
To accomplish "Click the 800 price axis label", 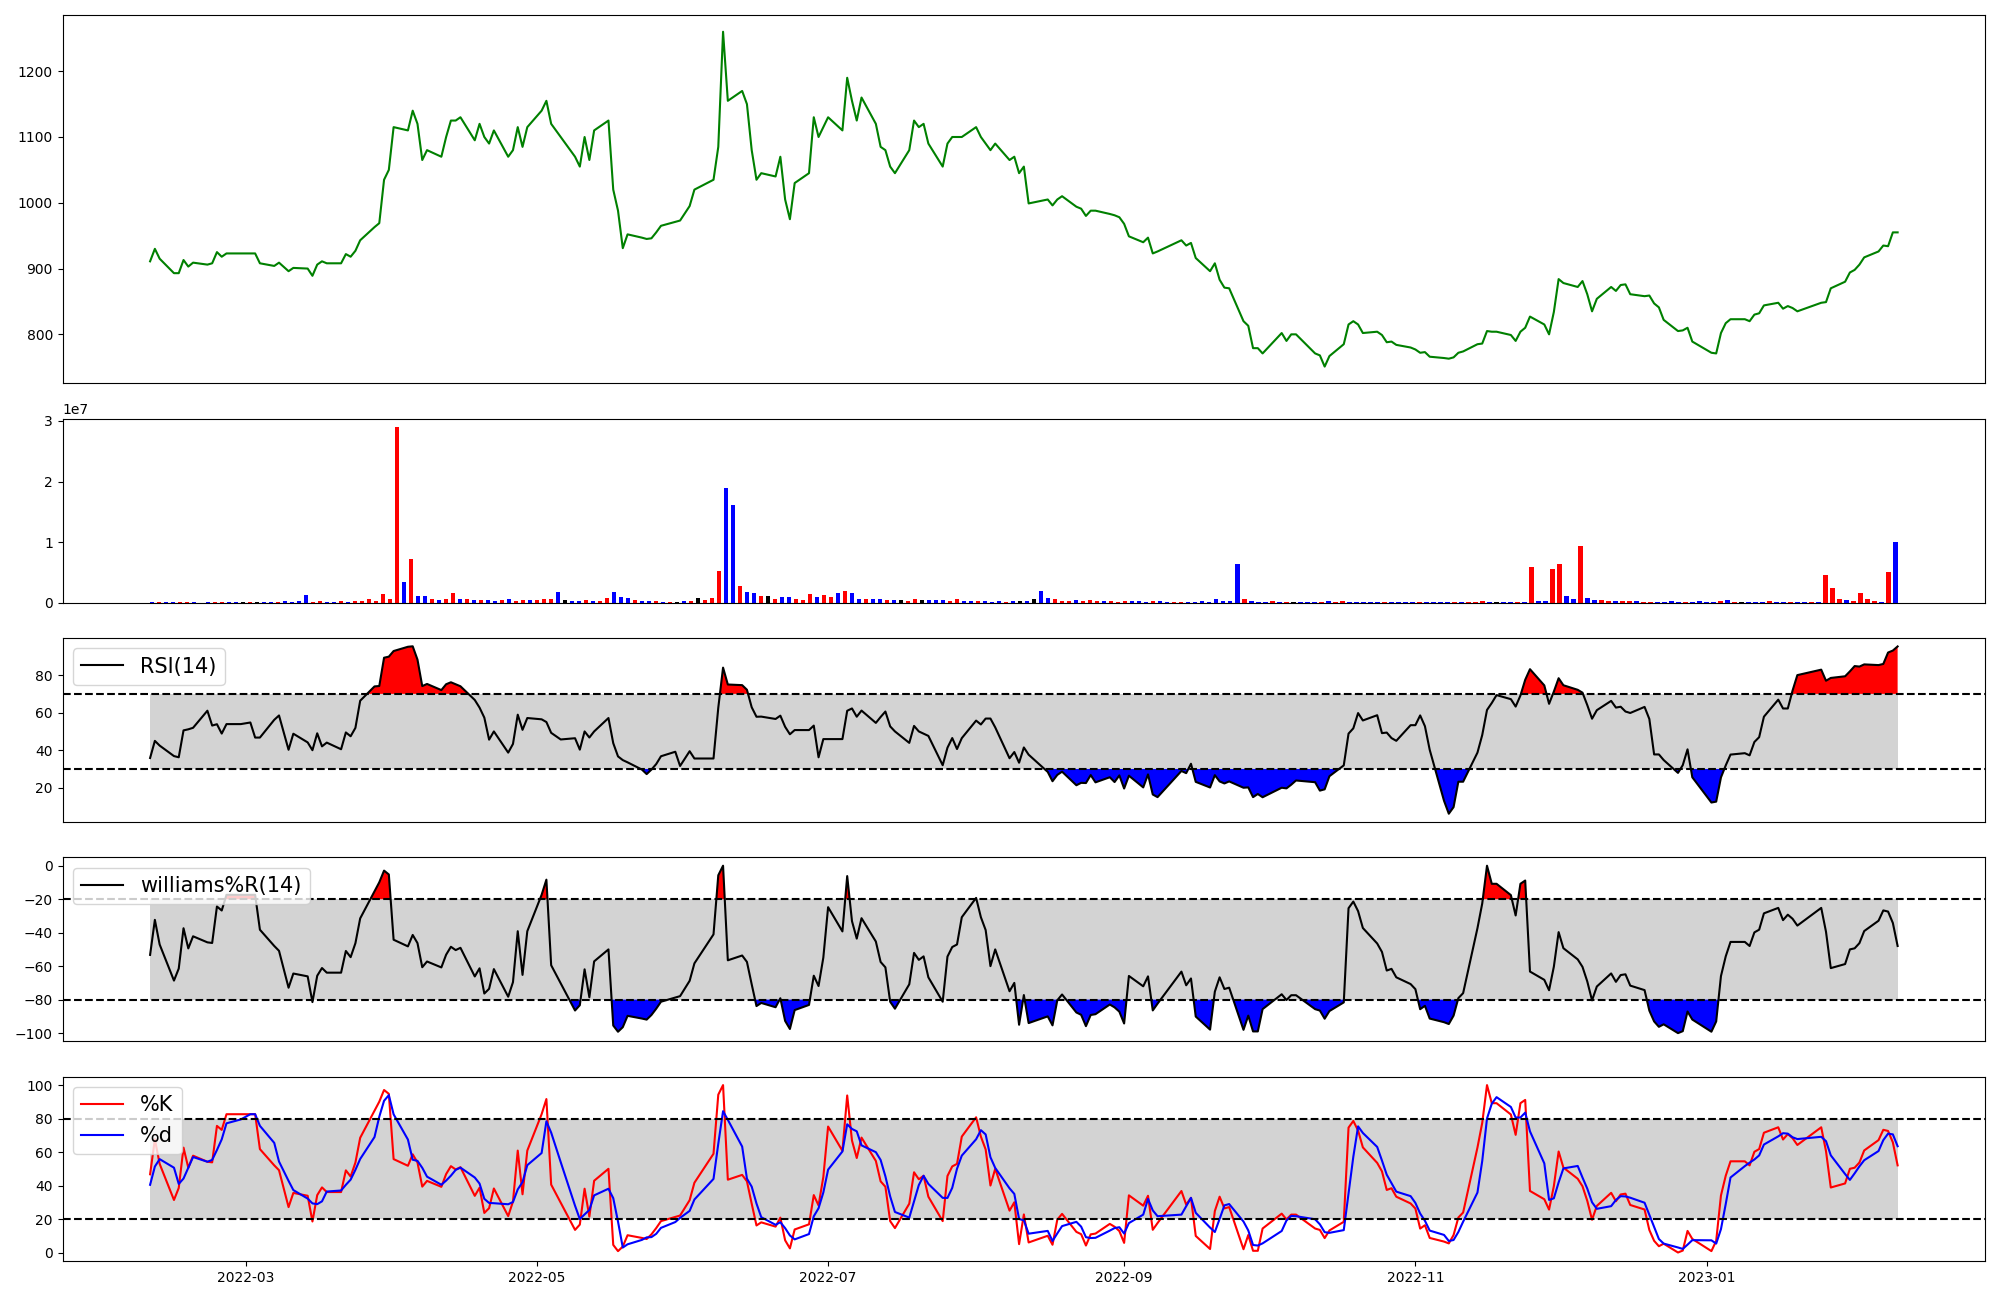I will (39, 335).
